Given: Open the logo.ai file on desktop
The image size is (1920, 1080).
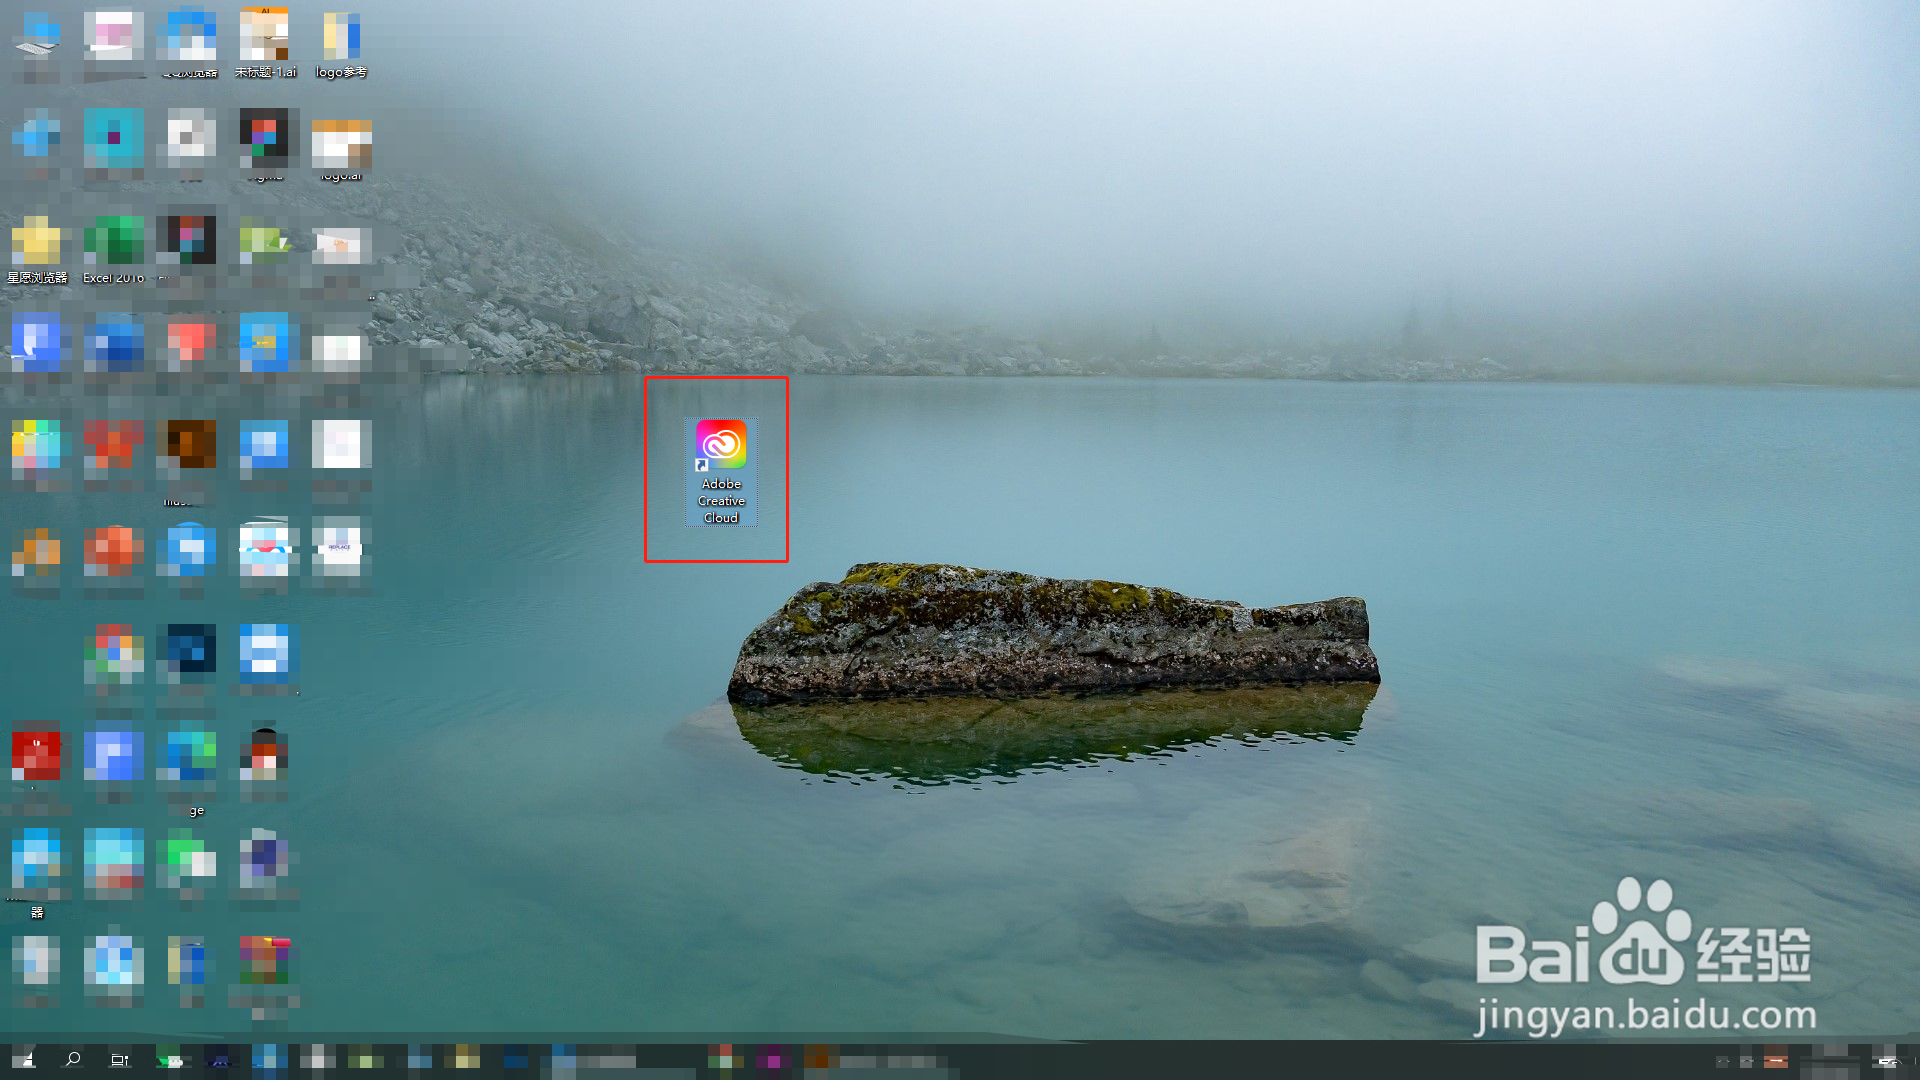Looking at the screenshot, I should 341,142.
